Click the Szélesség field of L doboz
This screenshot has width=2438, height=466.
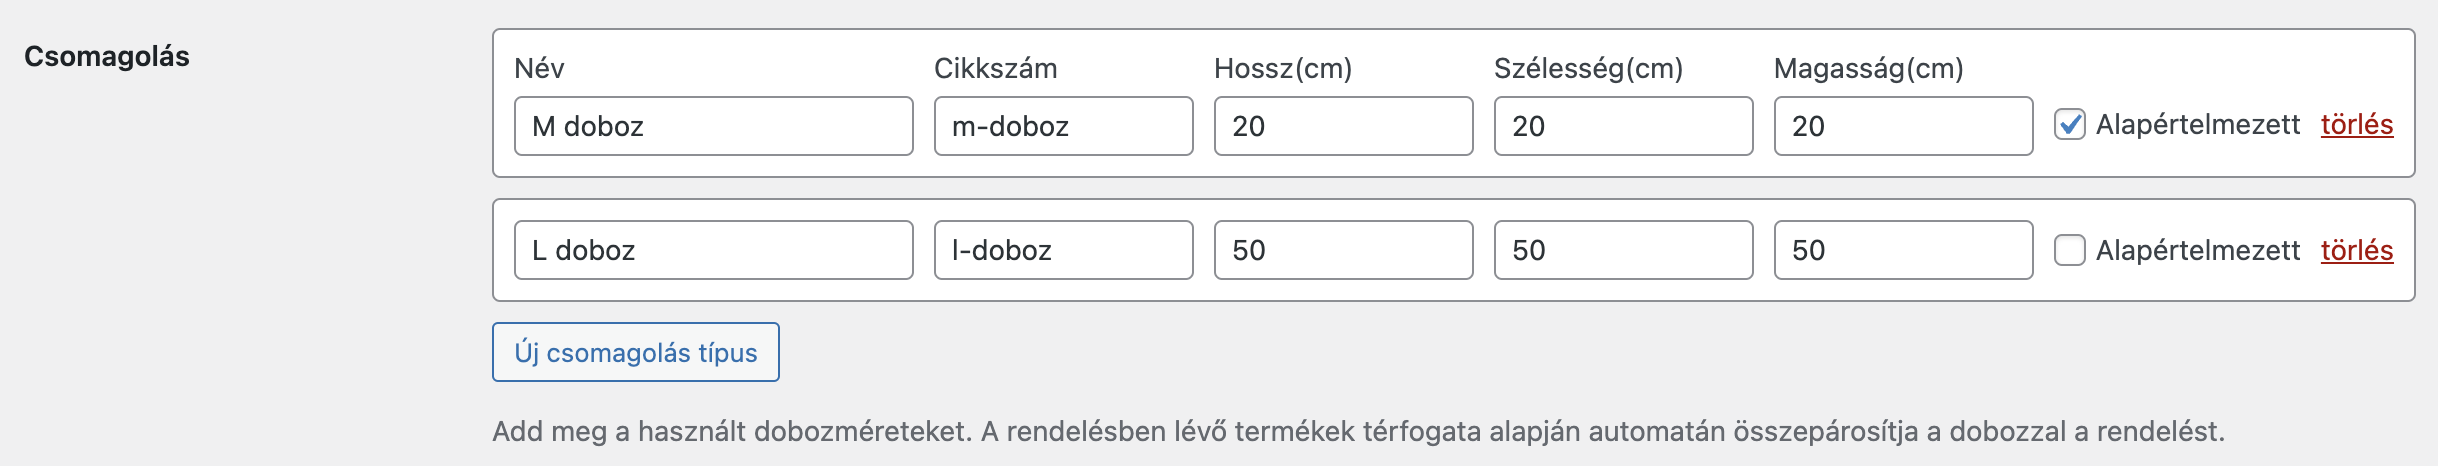click(x=1623, y=250)
